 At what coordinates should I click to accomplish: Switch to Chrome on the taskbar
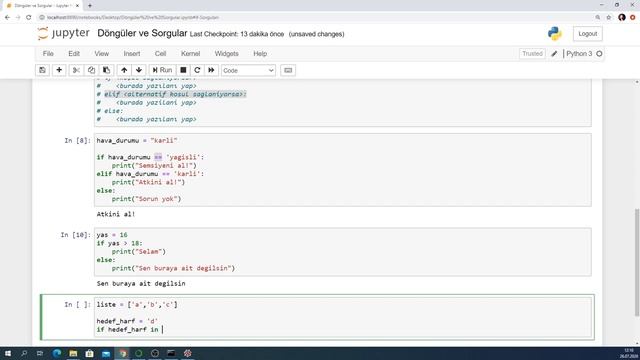point(122,353)
